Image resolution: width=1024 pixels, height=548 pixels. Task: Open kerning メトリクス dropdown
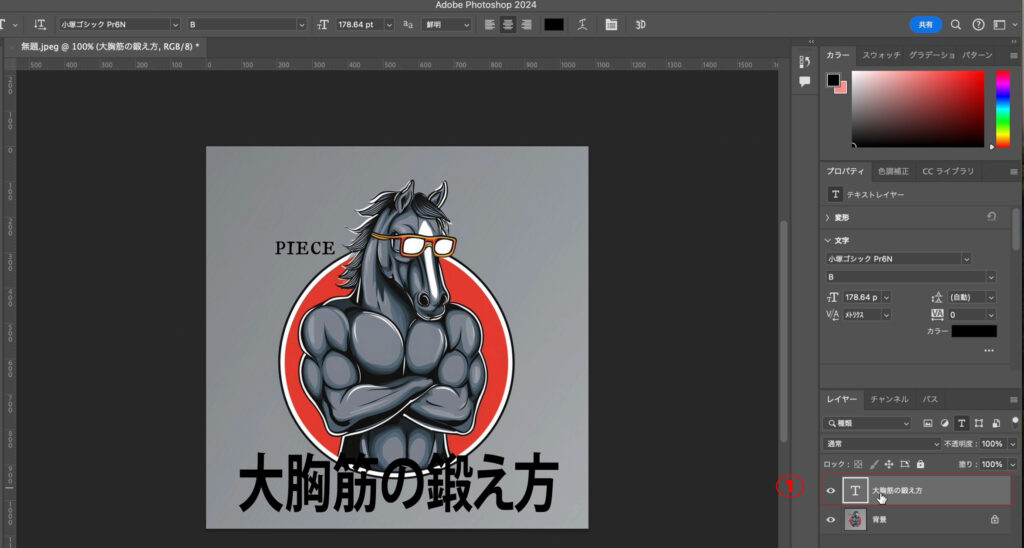(x=886, y=315)
